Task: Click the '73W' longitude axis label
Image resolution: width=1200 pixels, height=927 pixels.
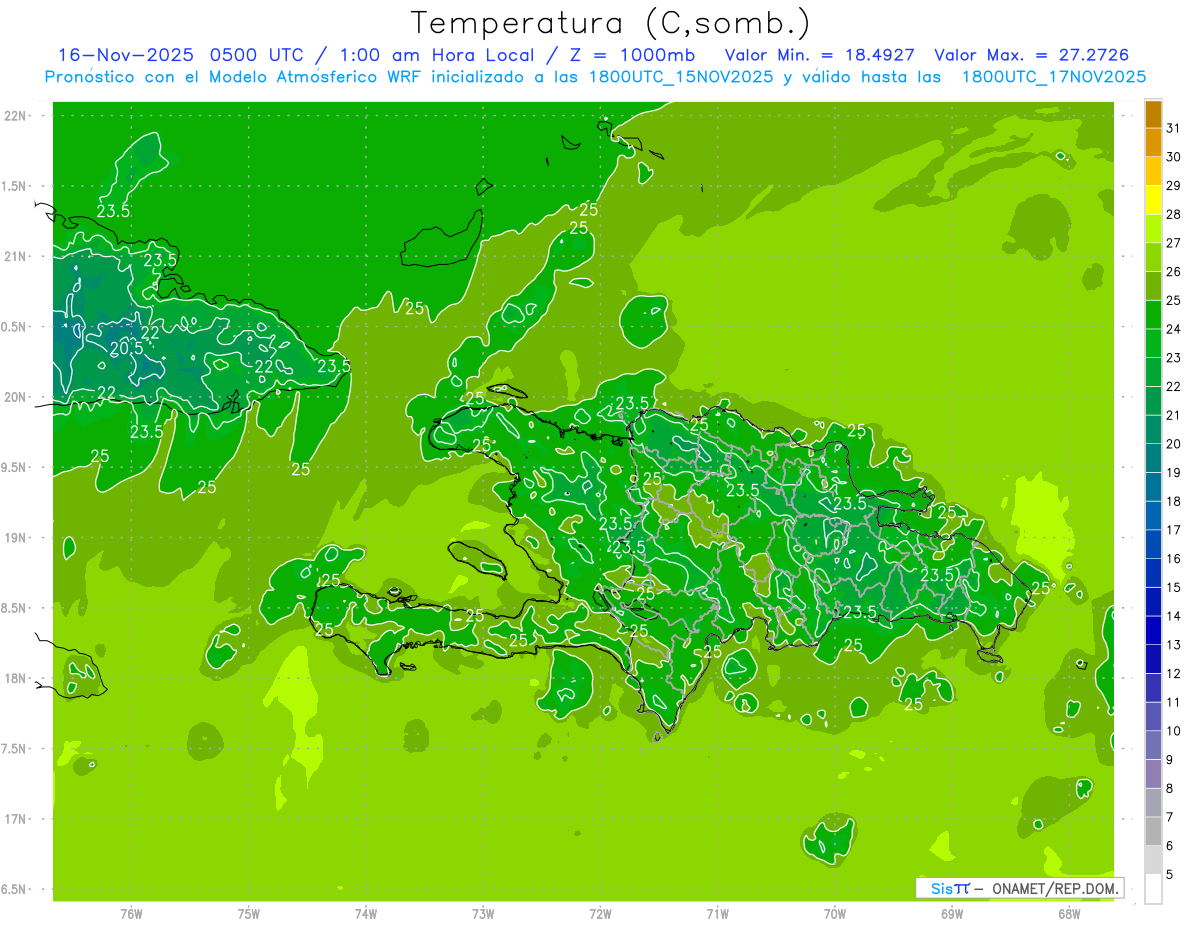Action: 483,914
